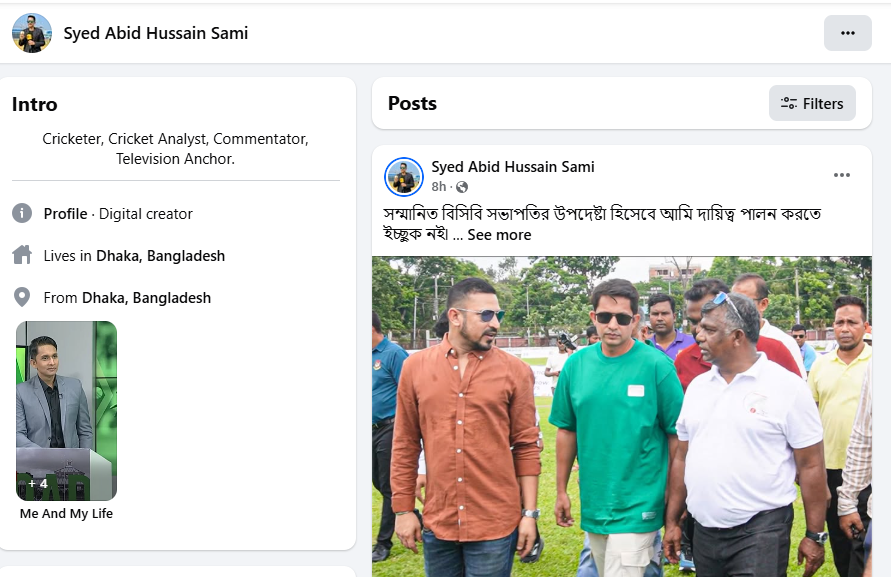Screen dimensions: 891x577
Task: Click the Lives in Dhaka, Bangladesh link
Action: 160,256
